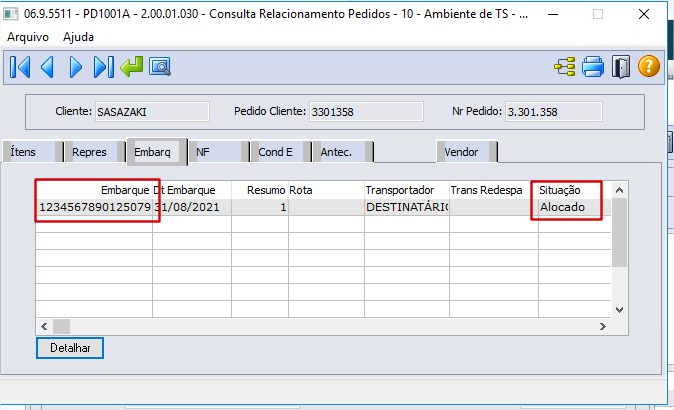Screen dimensions: 674x410
Task: Click the Resumo column header
Action: pos(260,190)
